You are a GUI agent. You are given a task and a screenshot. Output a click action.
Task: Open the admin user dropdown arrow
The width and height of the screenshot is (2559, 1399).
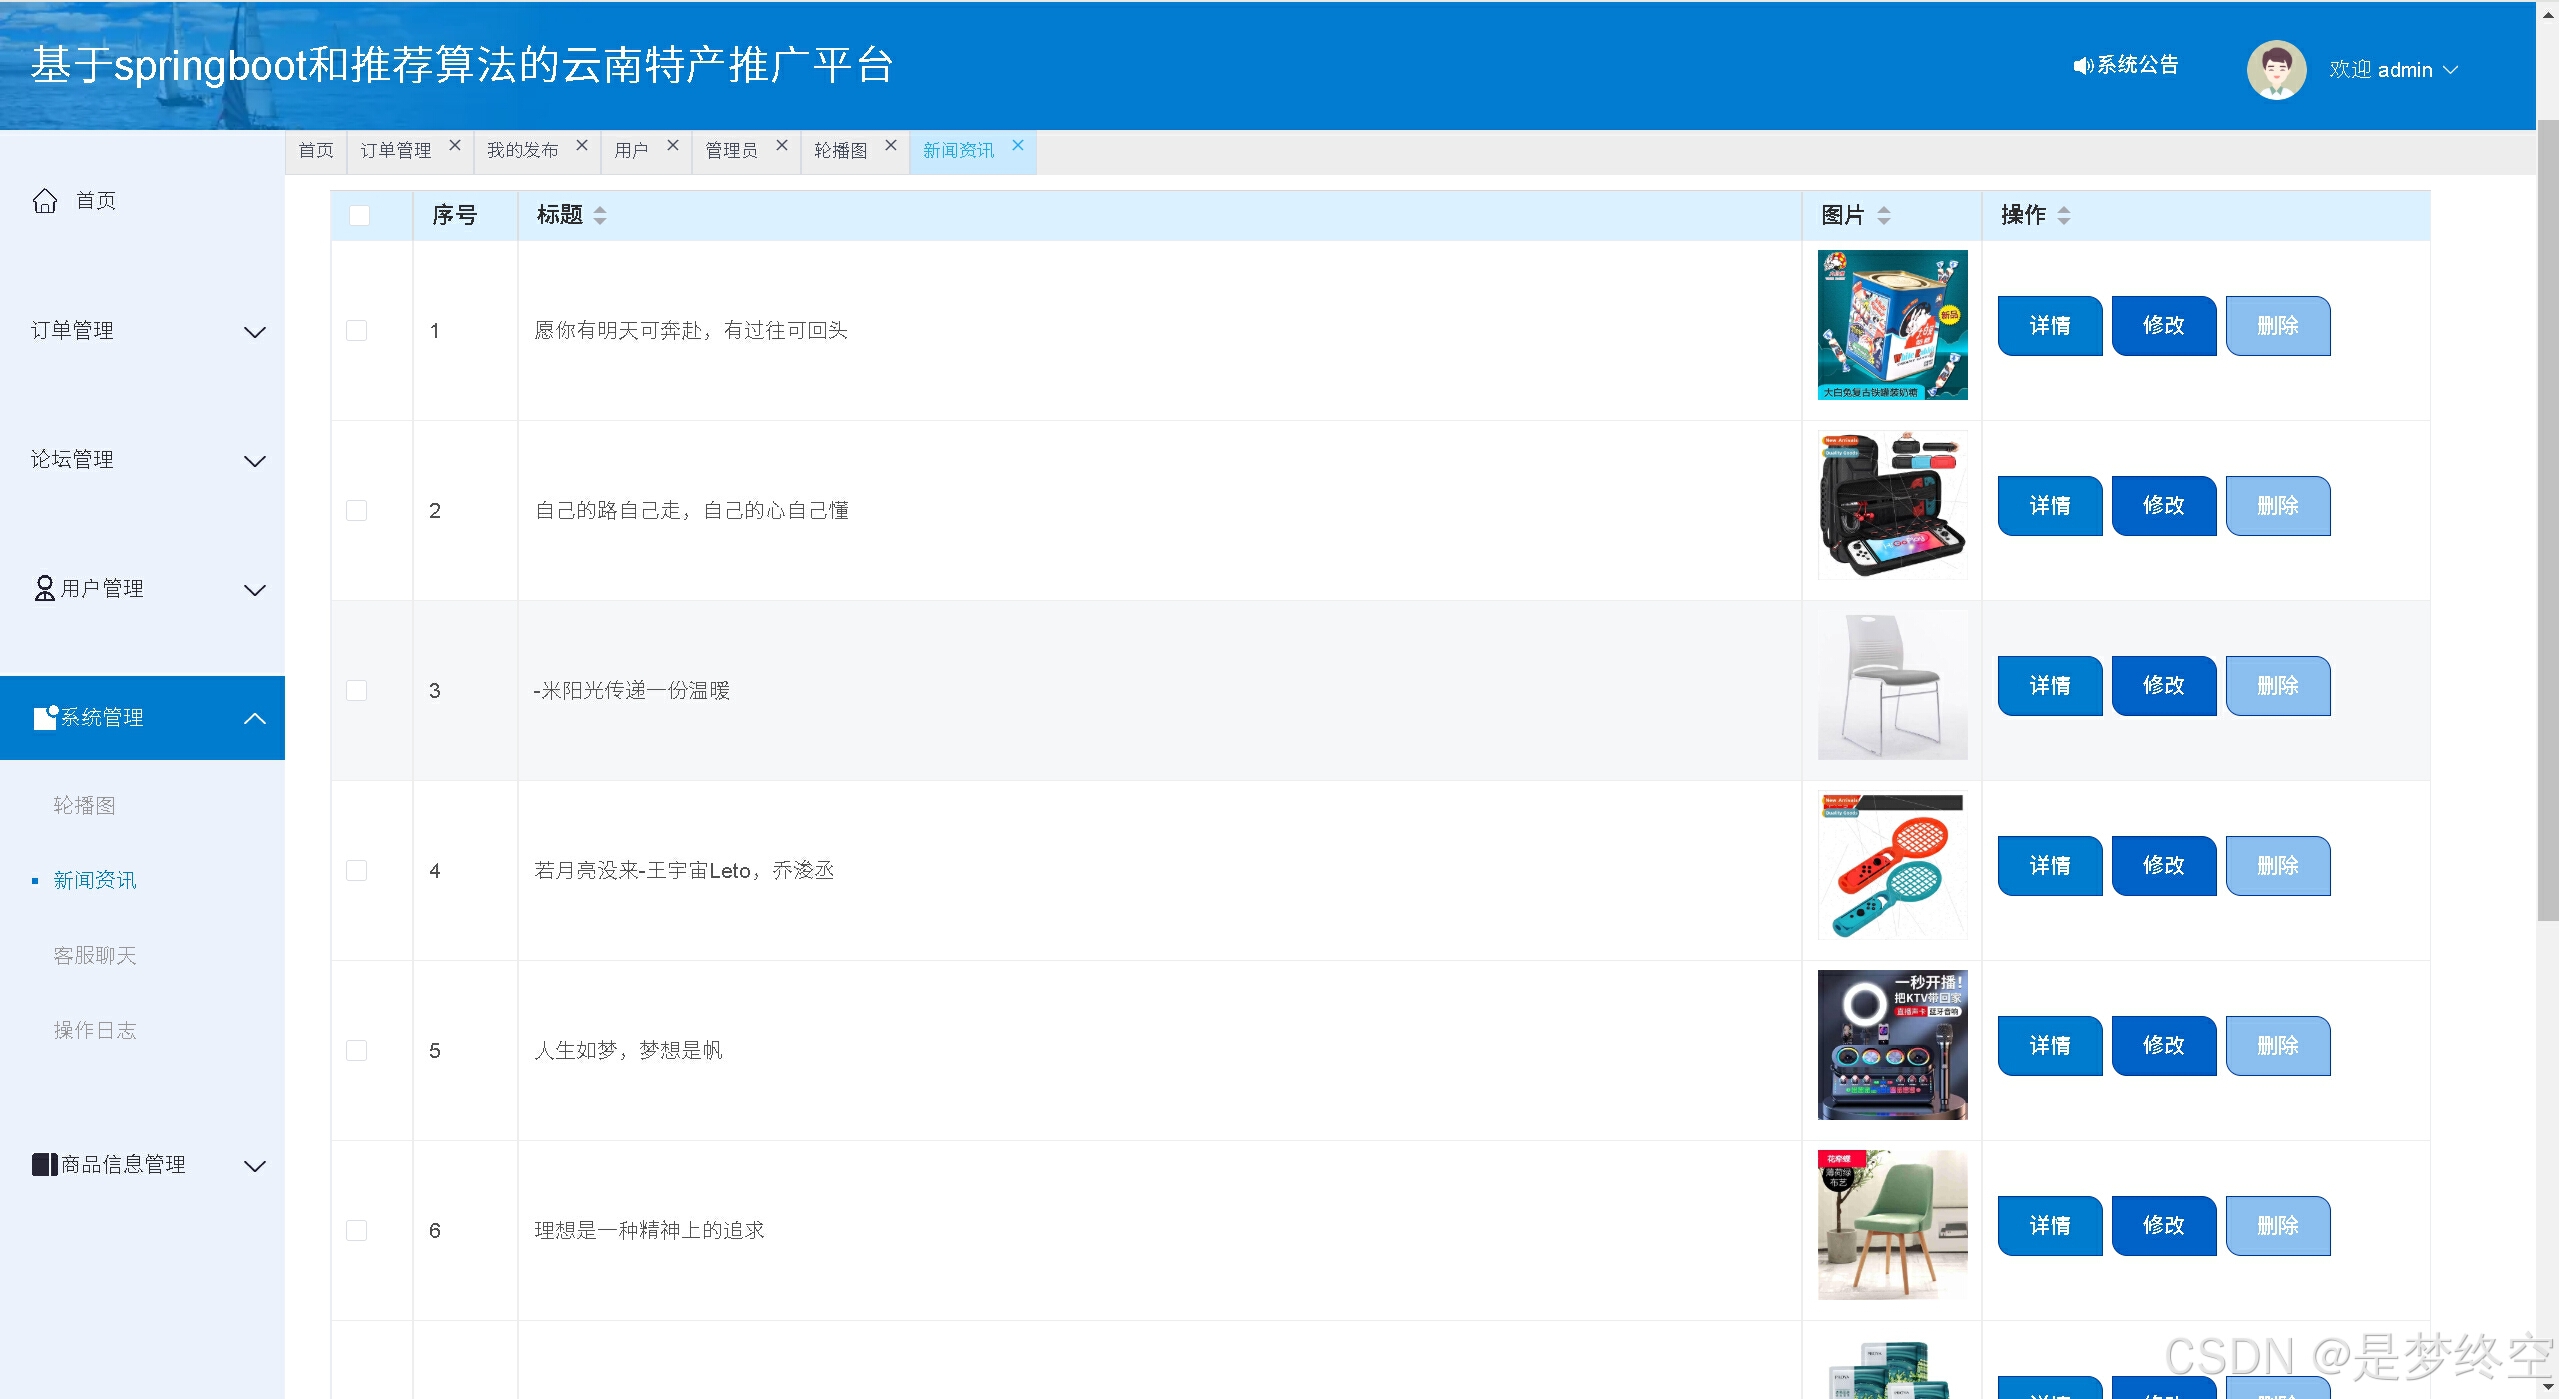(2451, 70)
